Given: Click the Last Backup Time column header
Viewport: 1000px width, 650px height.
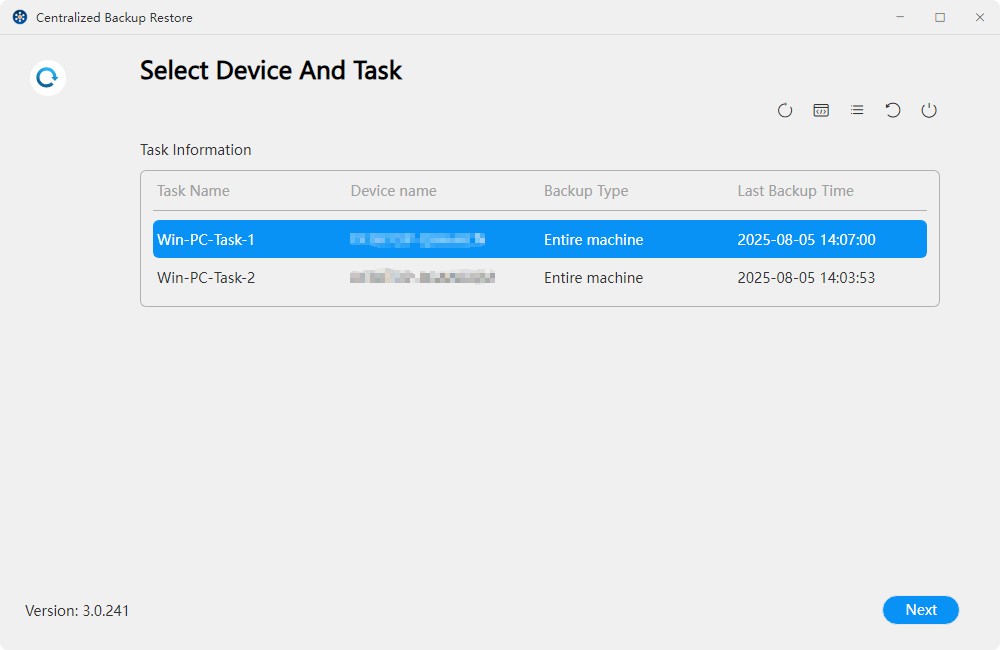Looking at the screenshot, I should click(793, 190).
